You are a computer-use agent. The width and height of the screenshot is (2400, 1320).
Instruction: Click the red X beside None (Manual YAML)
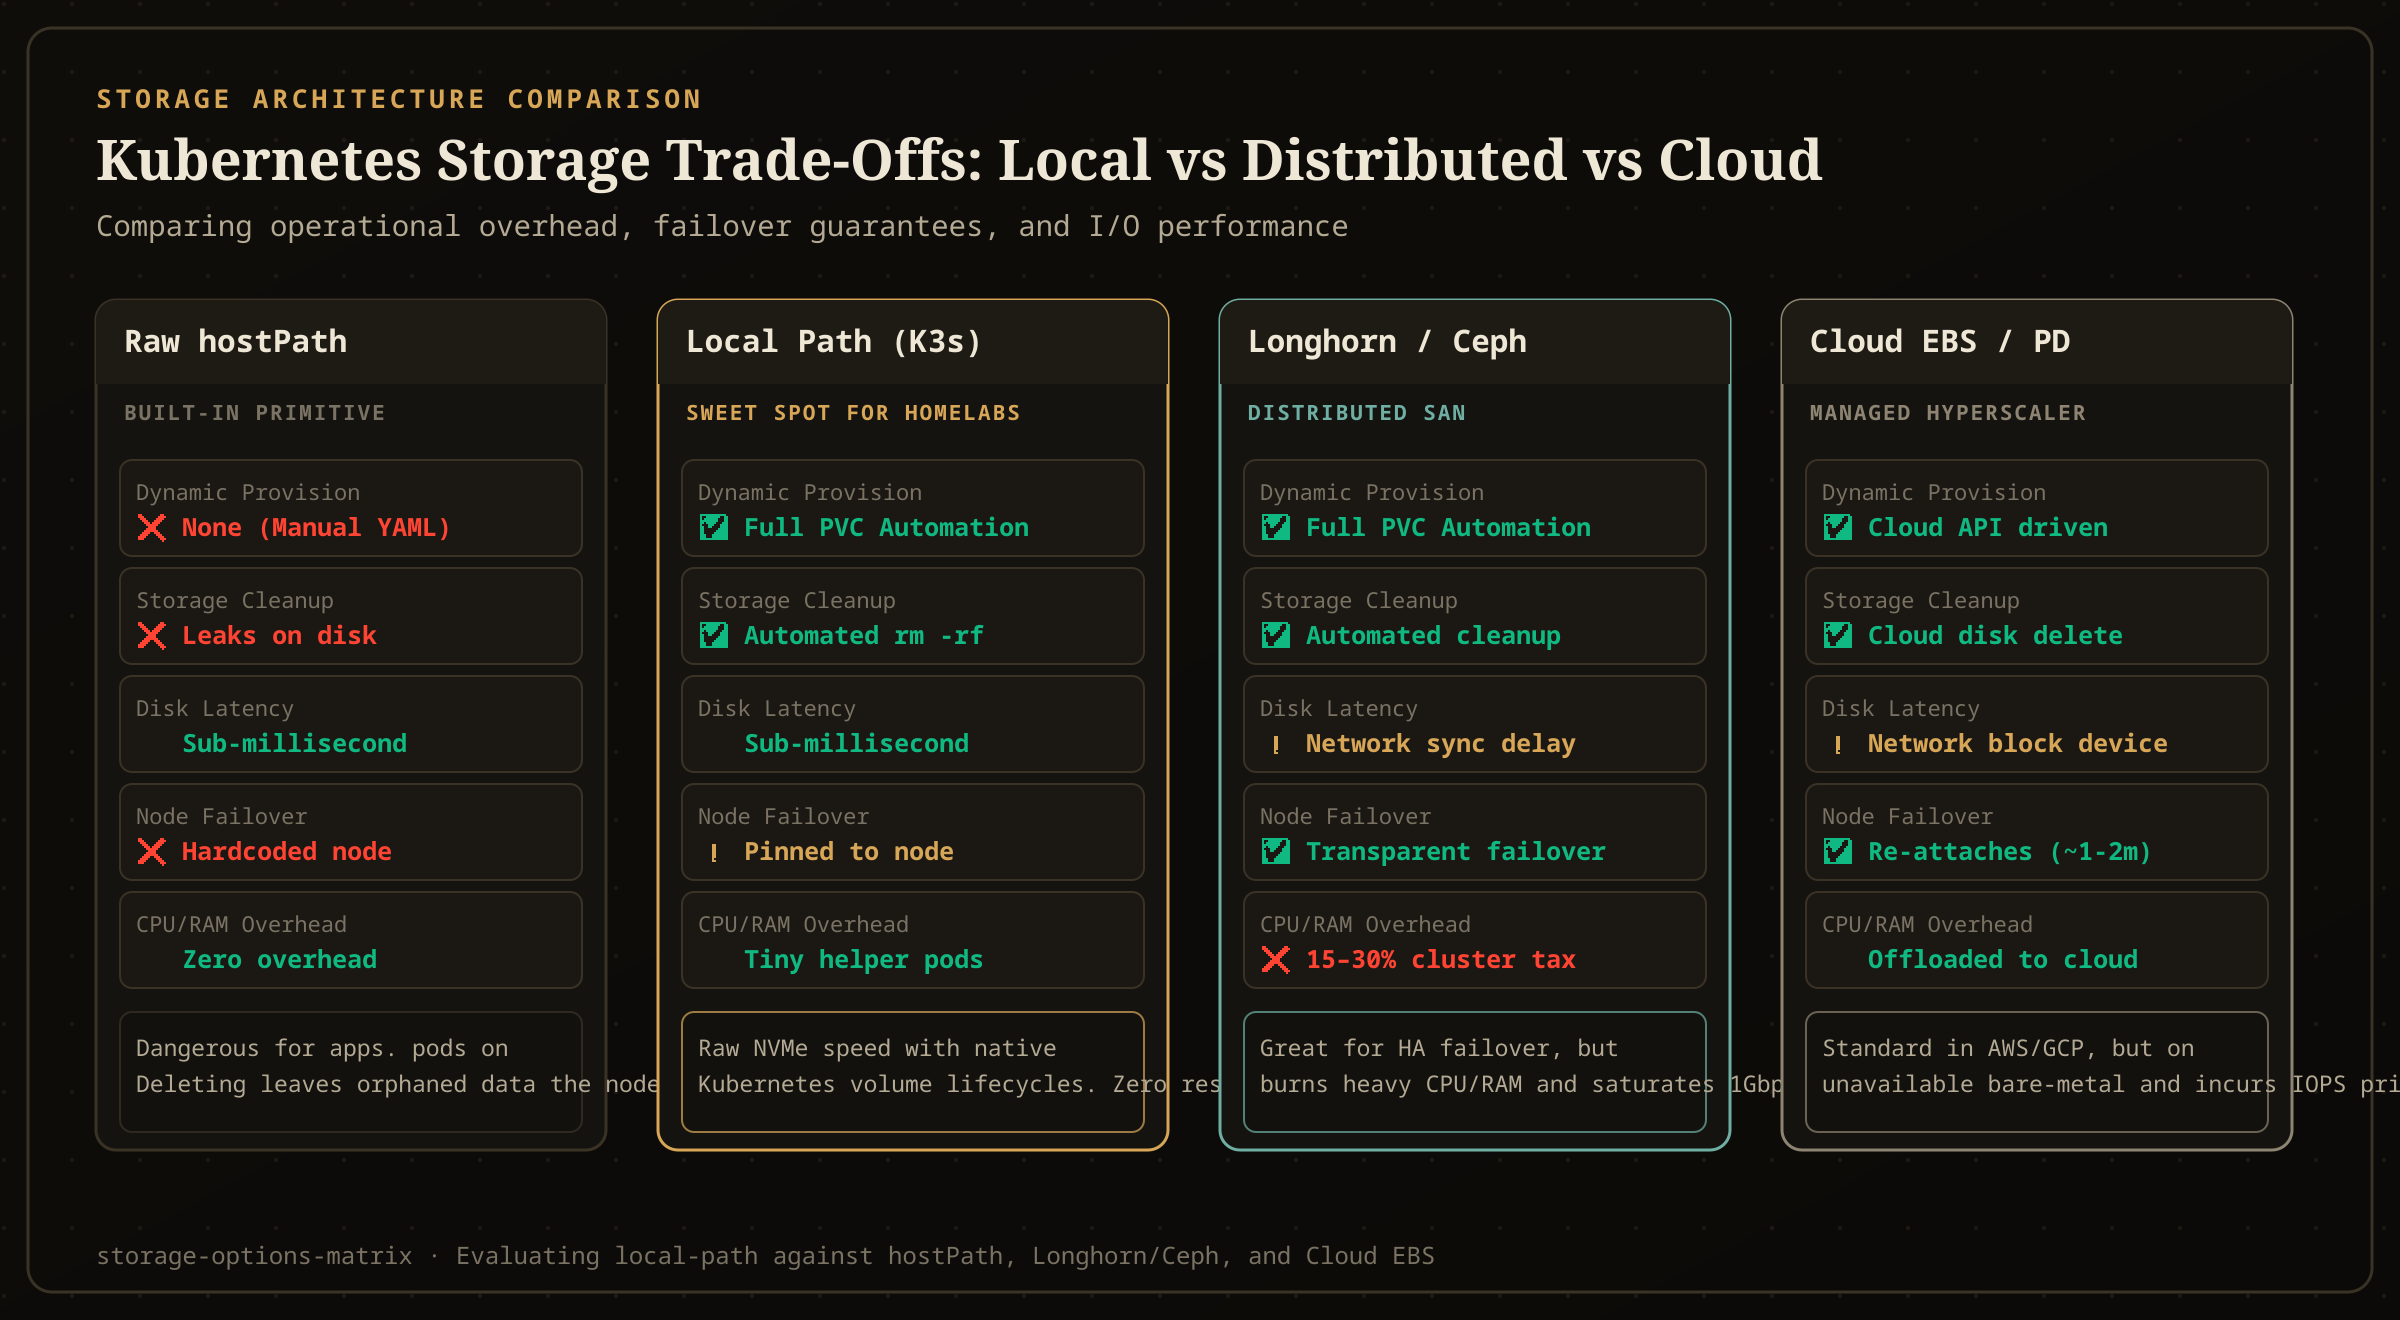(x=151, y=528)
